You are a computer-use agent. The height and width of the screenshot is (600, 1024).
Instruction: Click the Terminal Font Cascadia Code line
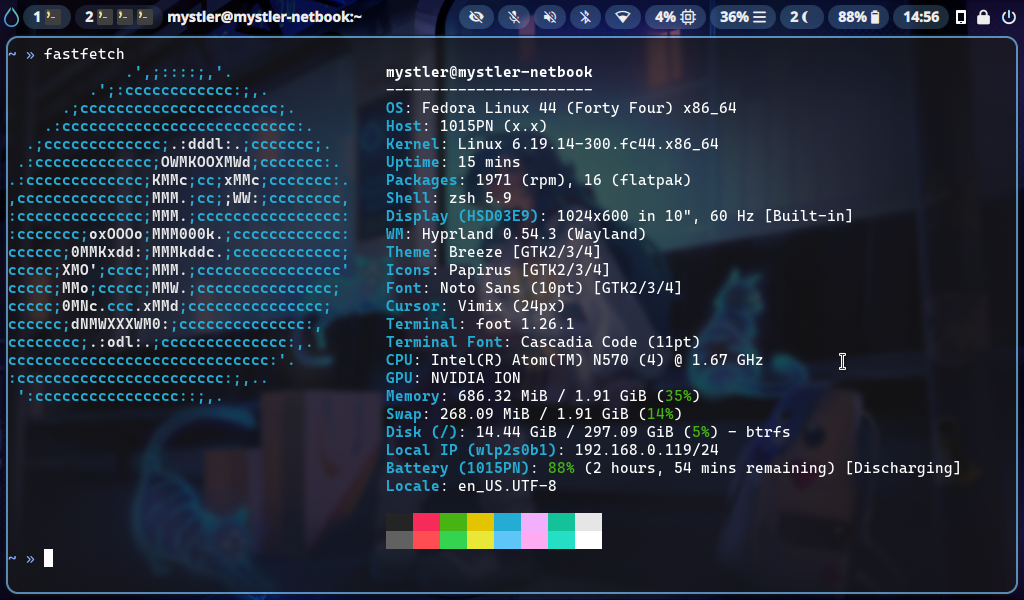point(543,342)
